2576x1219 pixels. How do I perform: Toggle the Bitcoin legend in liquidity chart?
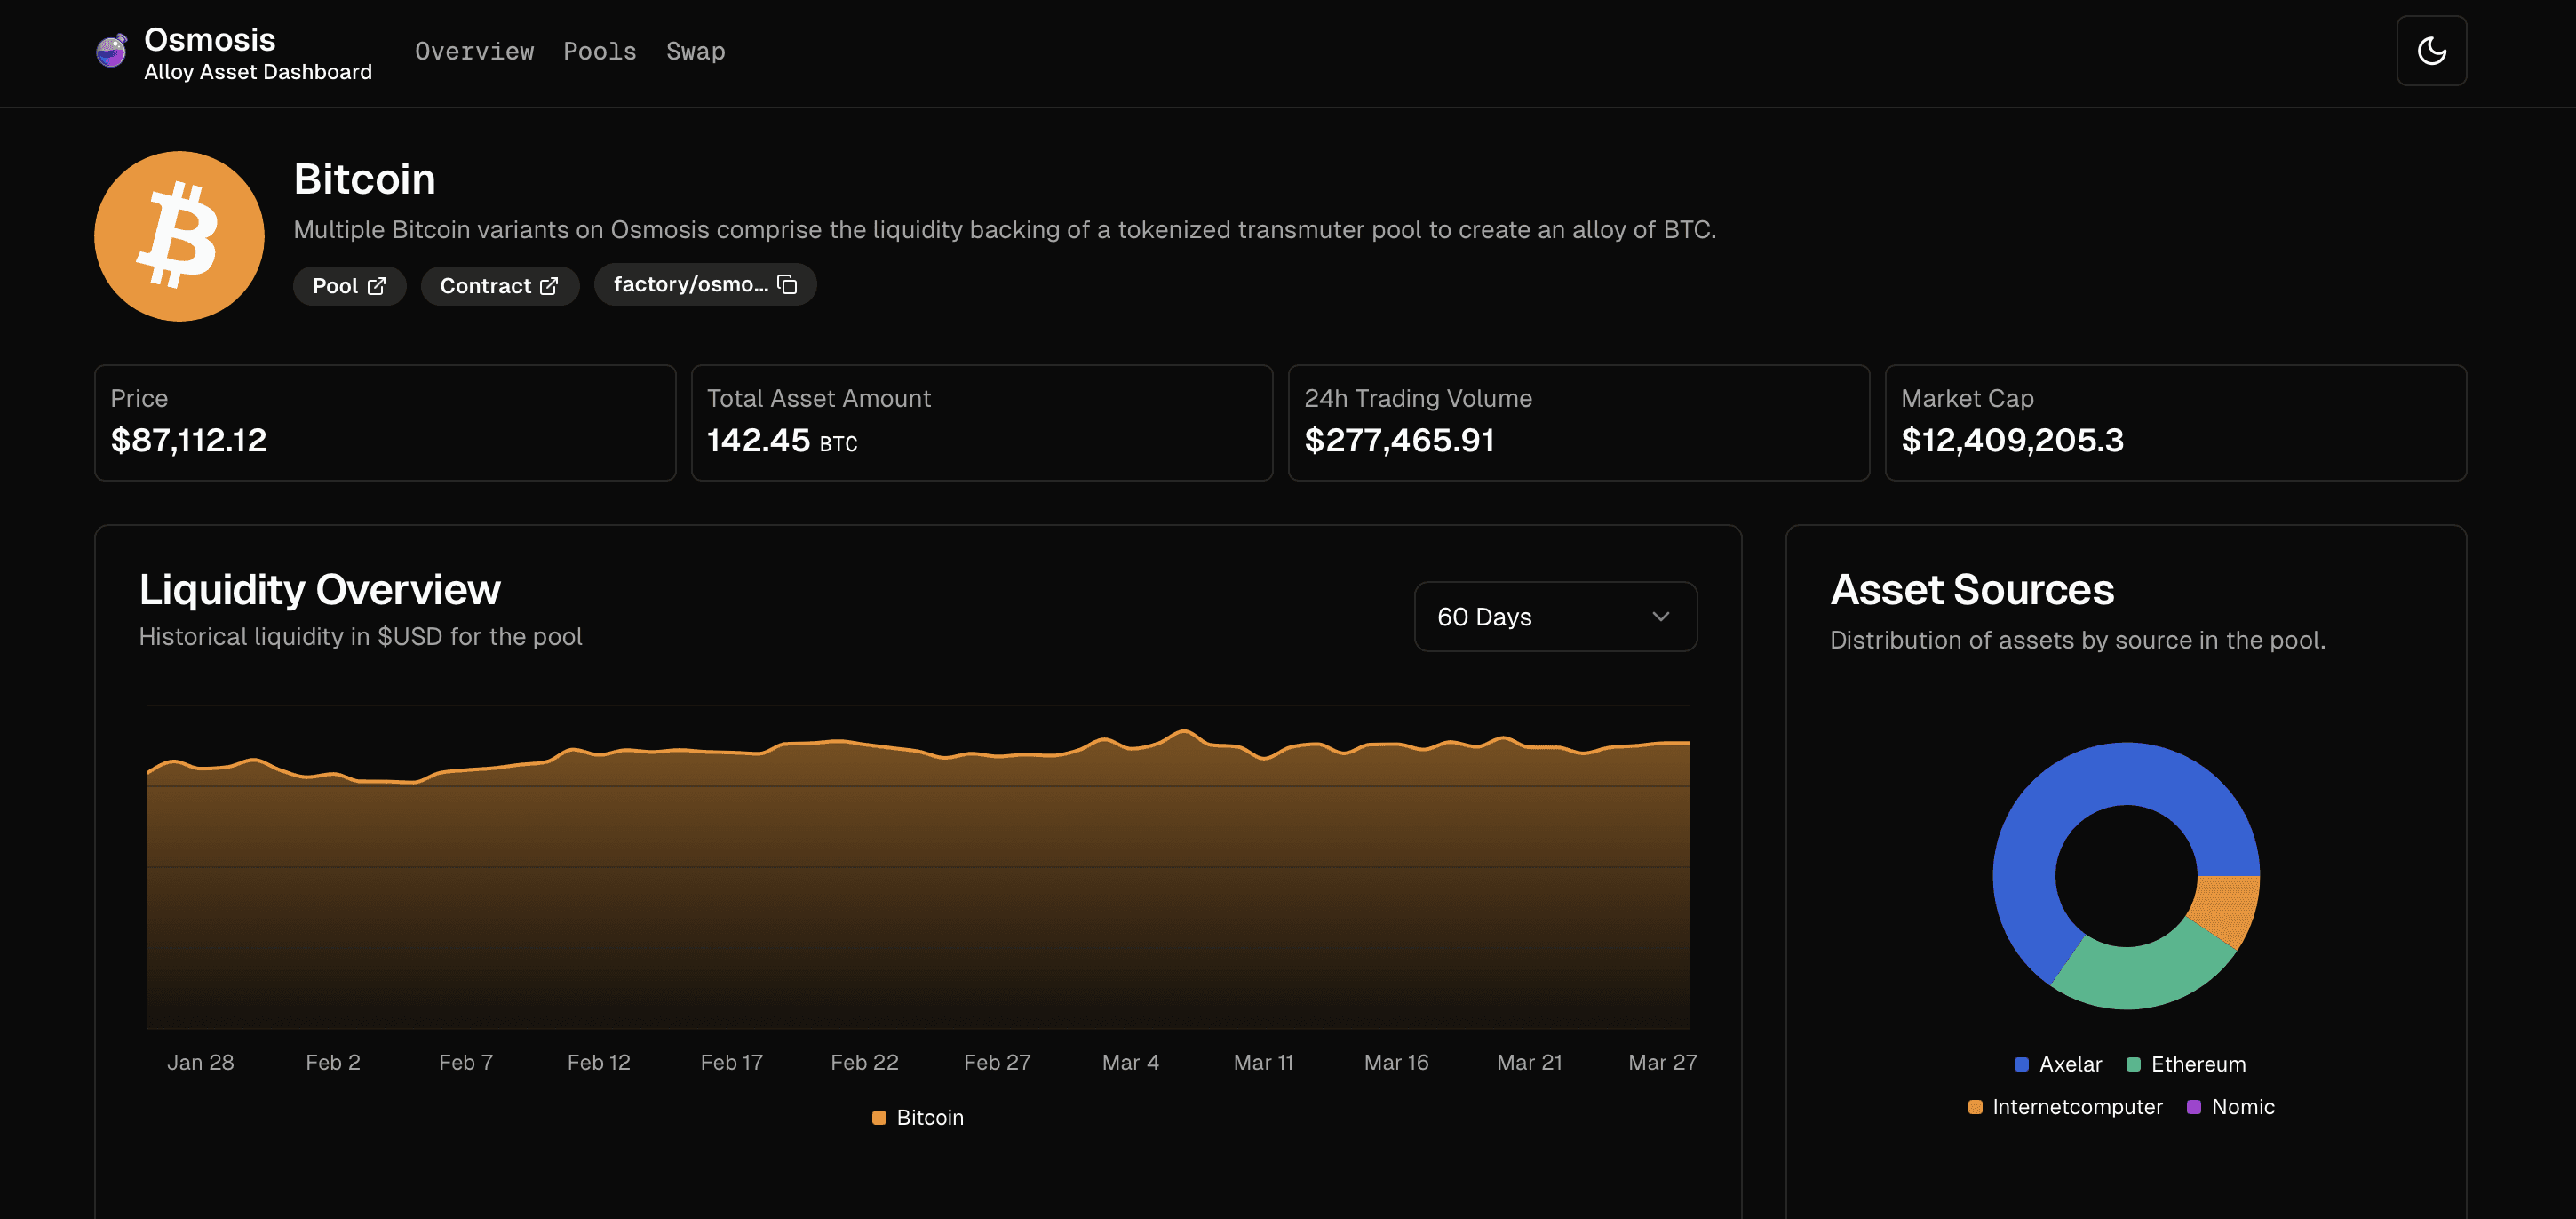point(917,1117)
